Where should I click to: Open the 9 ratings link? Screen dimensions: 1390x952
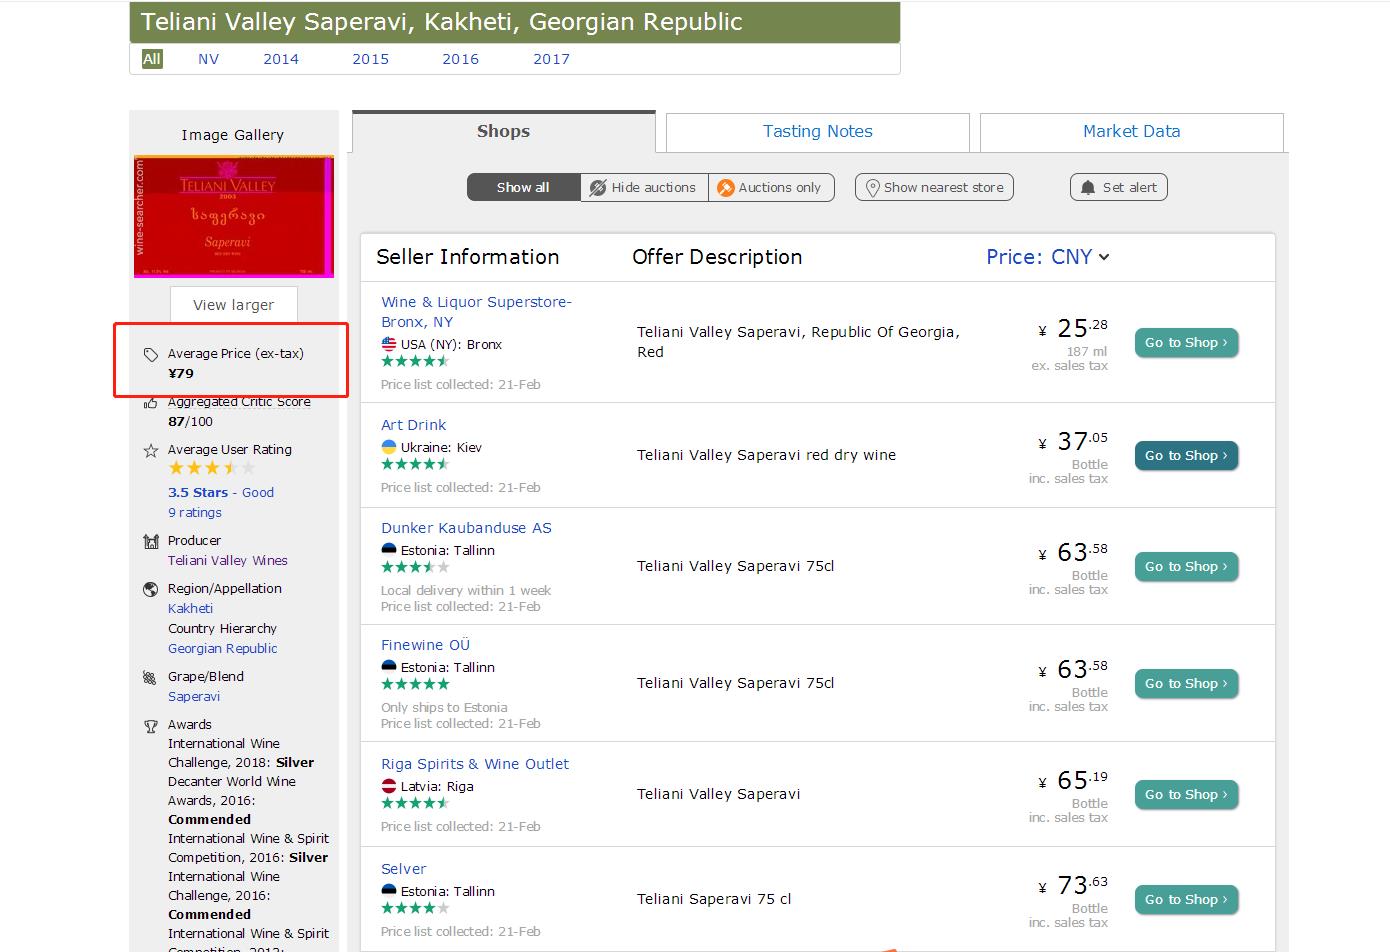pyautogui.click(x=195, y=513)
